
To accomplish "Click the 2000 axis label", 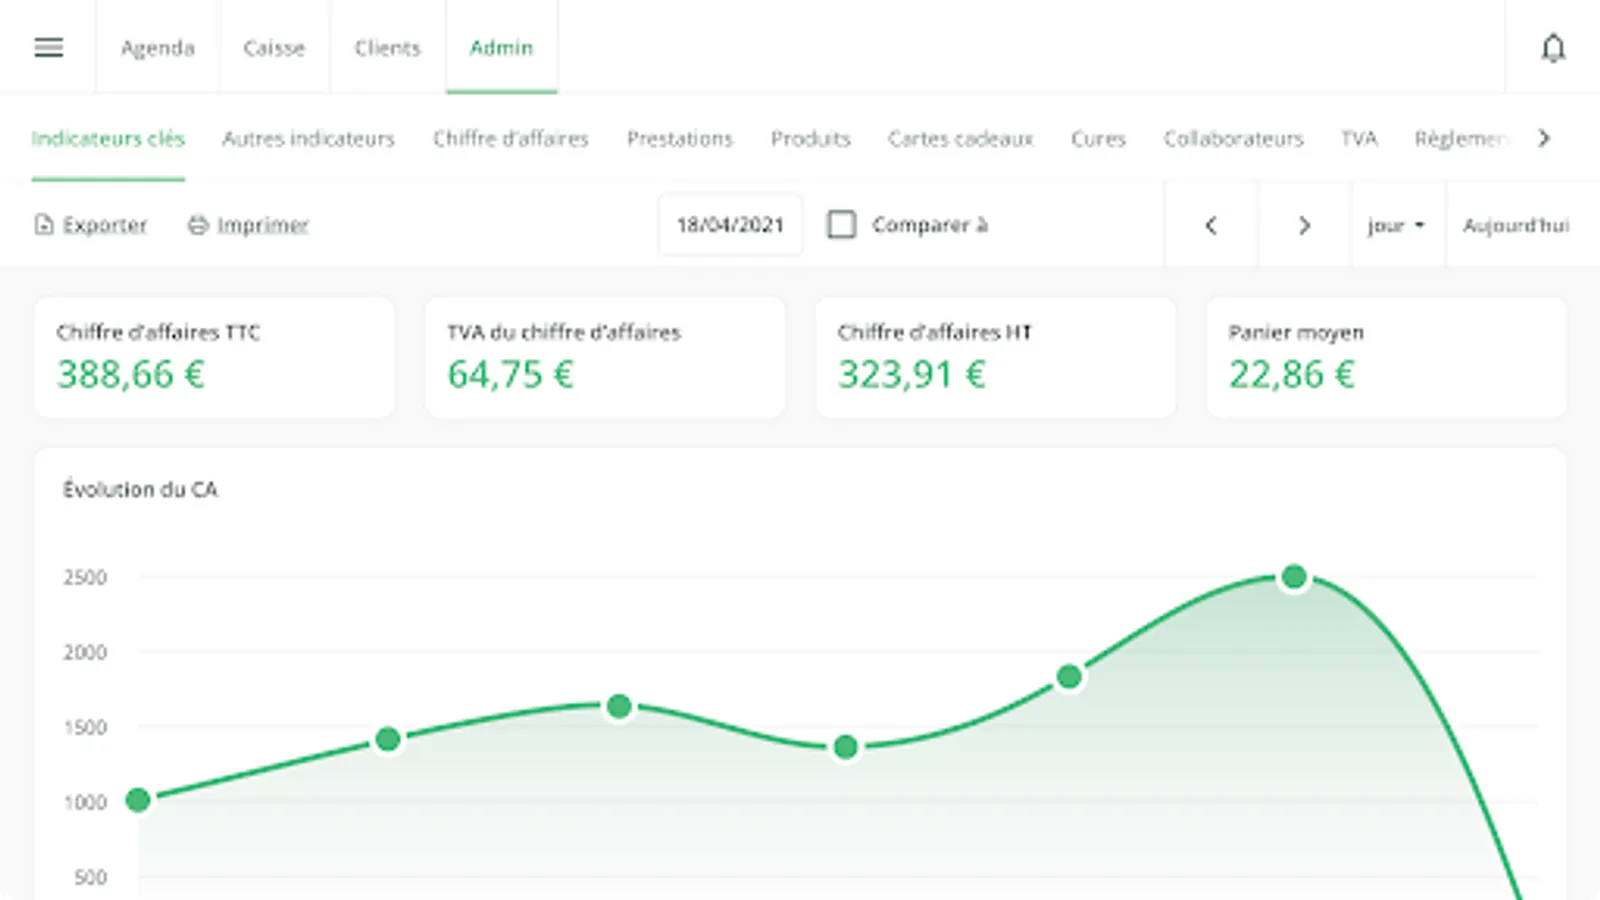I will [x=85, y=652].
